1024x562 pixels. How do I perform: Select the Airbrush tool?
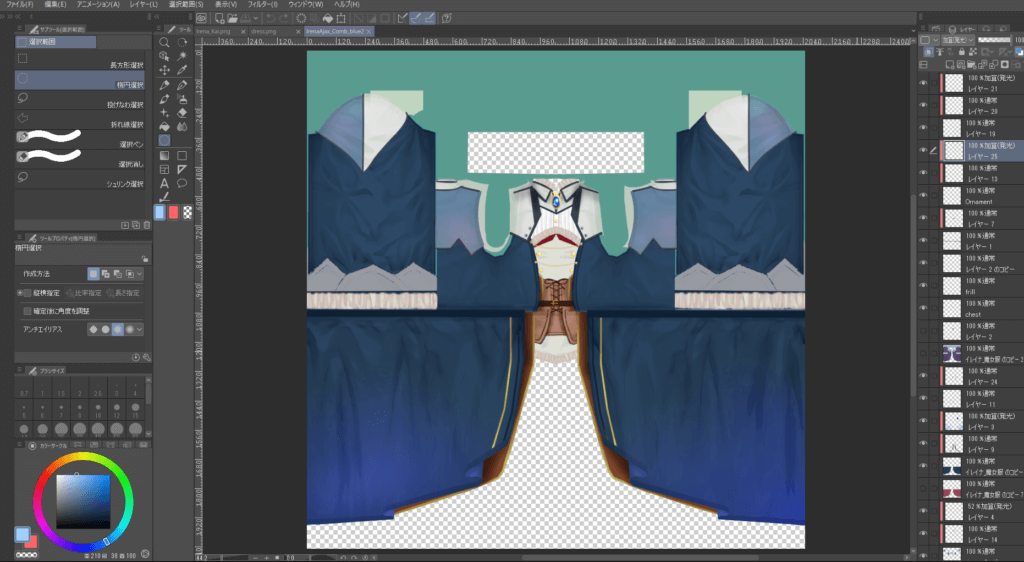tap(182, 99)
